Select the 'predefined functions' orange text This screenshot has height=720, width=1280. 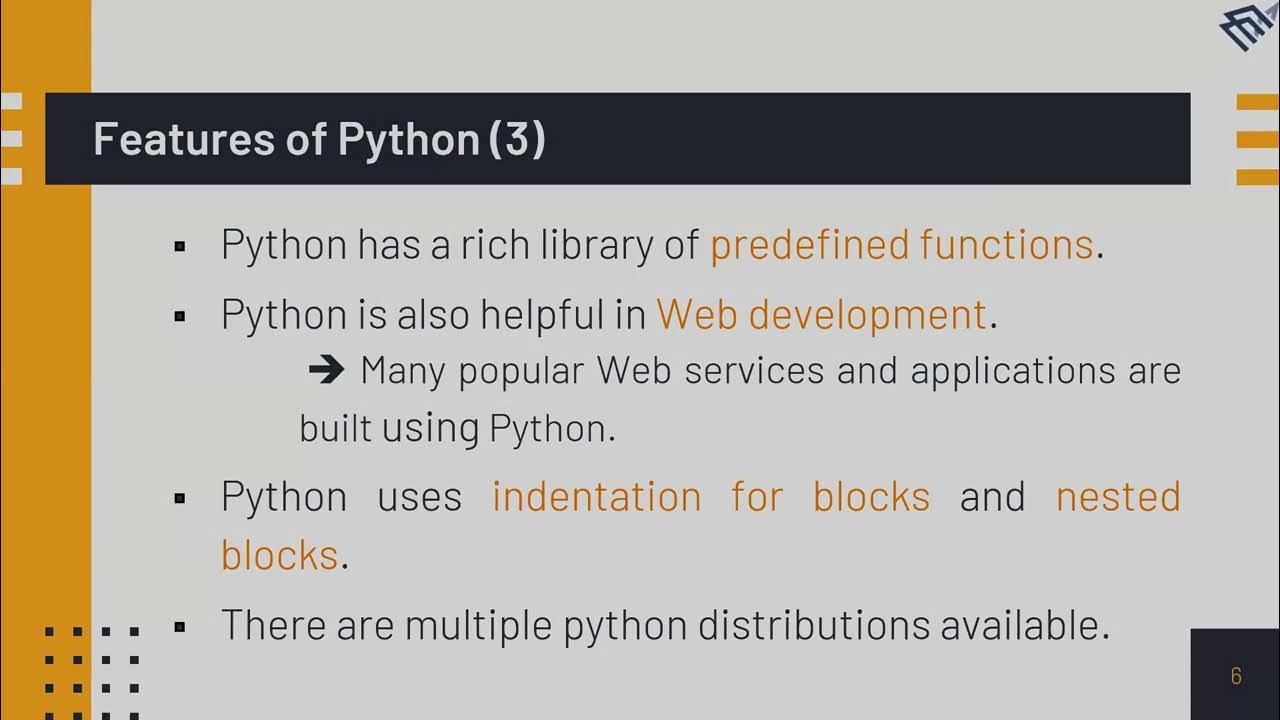pyautogui.click(x=901, y=245)
